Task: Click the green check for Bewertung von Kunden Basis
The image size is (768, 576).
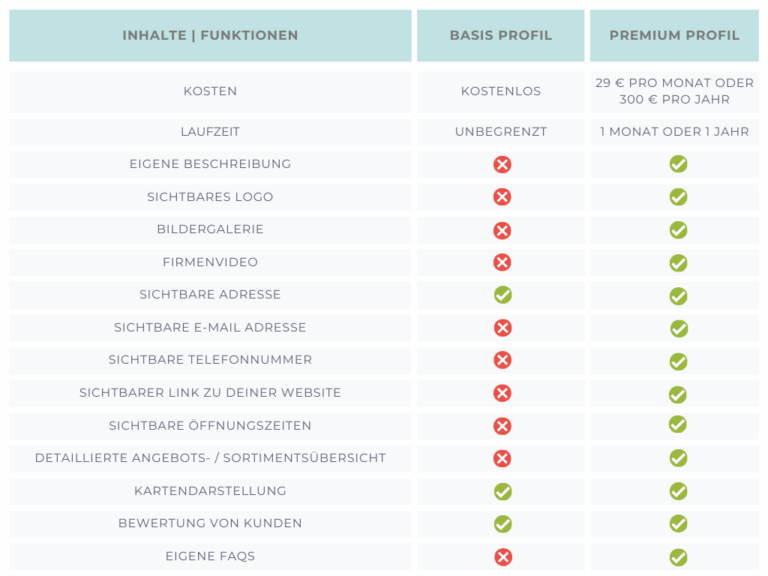Action: [x=502, y=524]
